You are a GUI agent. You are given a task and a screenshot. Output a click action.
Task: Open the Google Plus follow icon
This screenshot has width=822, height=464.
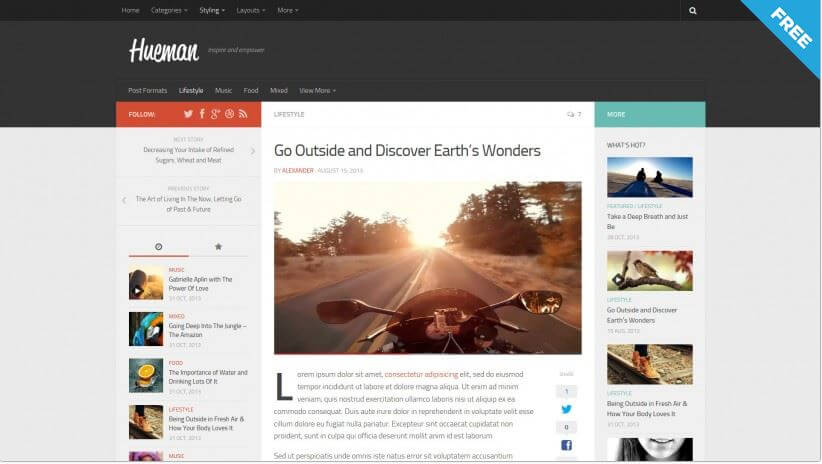215,114
